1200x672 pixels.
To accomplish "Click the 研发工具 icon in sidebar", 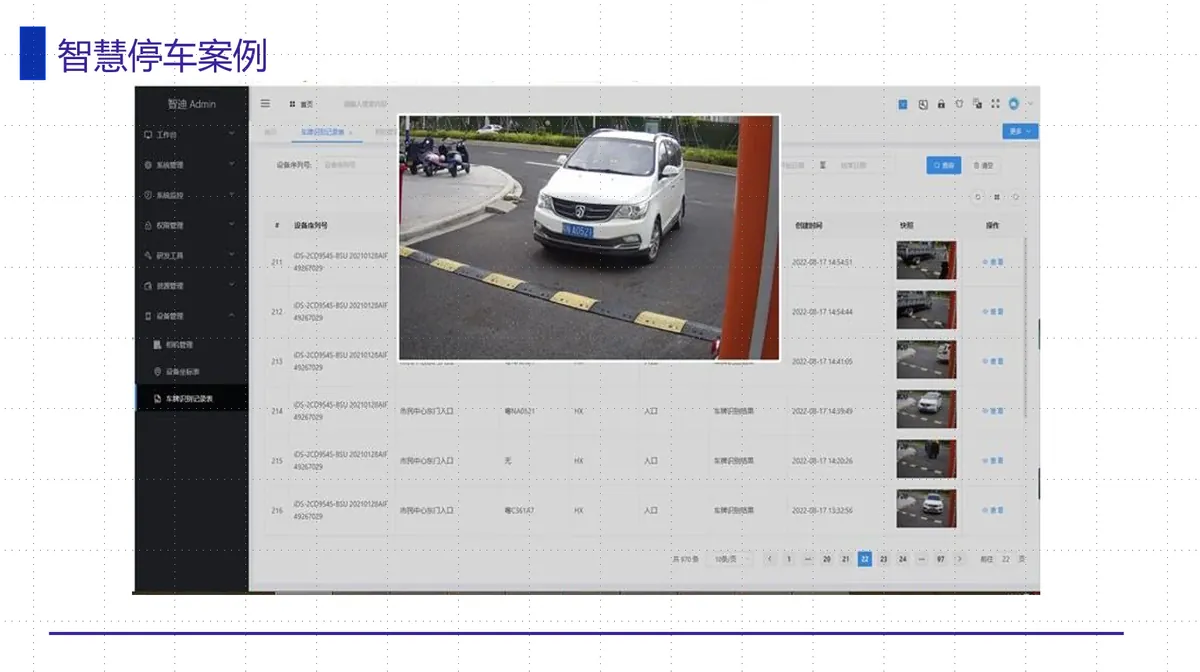I will click(x=148, y=255).
